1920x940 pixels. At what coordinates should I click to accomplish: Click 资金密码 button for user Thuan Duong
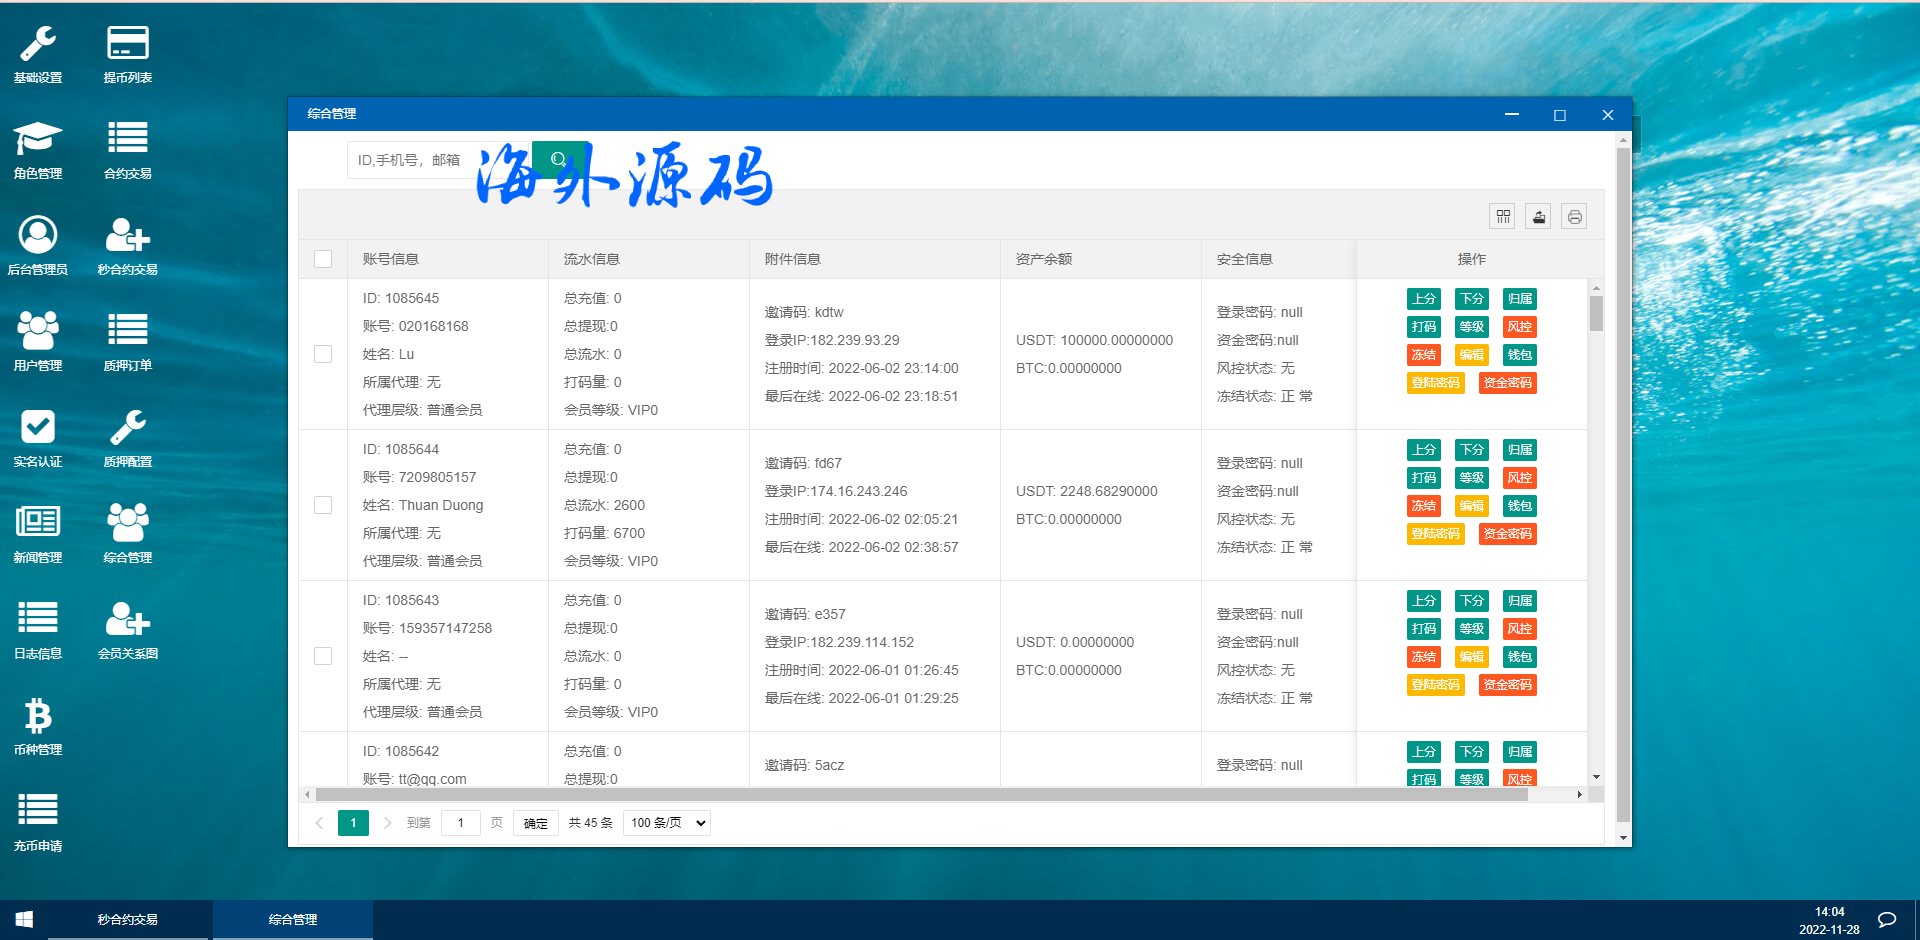coord(1507,534)
